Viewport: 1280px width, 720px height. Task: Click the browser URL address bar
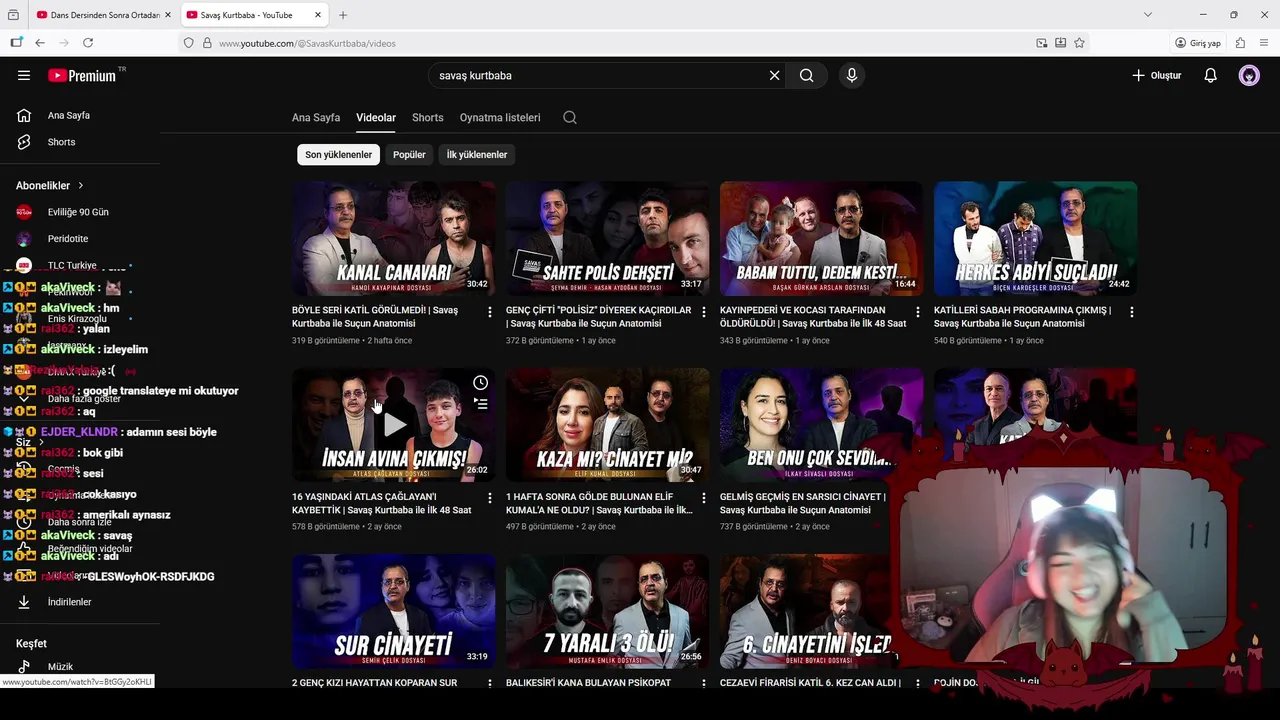click(620, 43)
